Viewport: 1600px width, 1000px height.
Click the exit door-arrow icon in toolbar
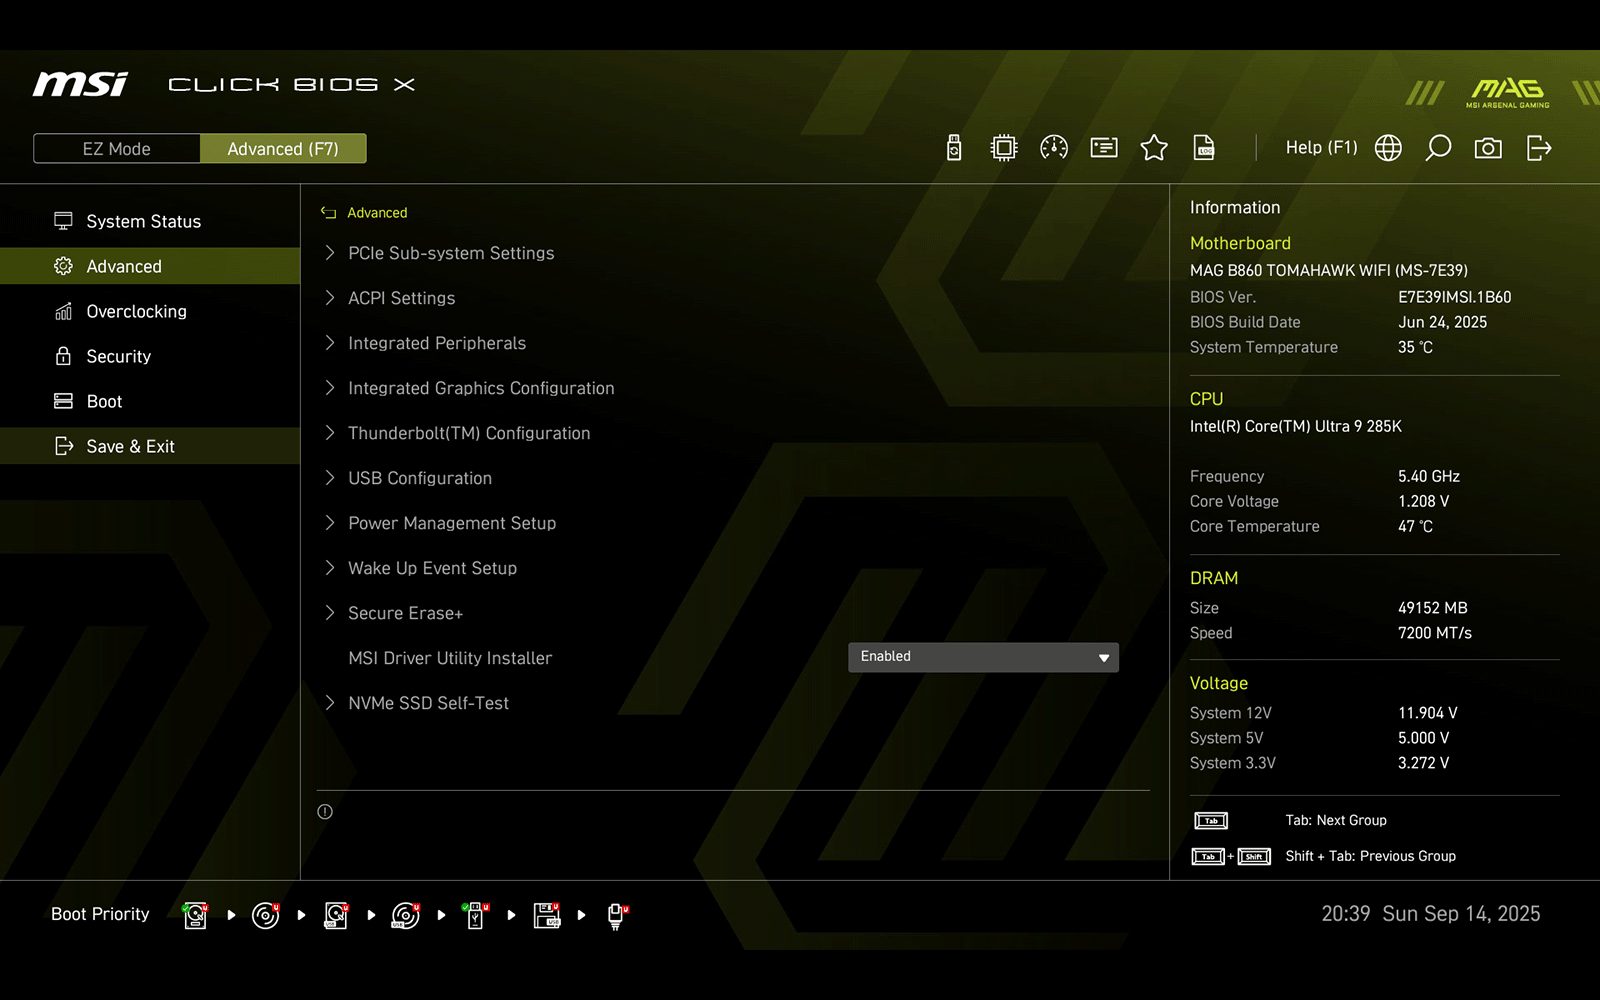[1539, 148]
